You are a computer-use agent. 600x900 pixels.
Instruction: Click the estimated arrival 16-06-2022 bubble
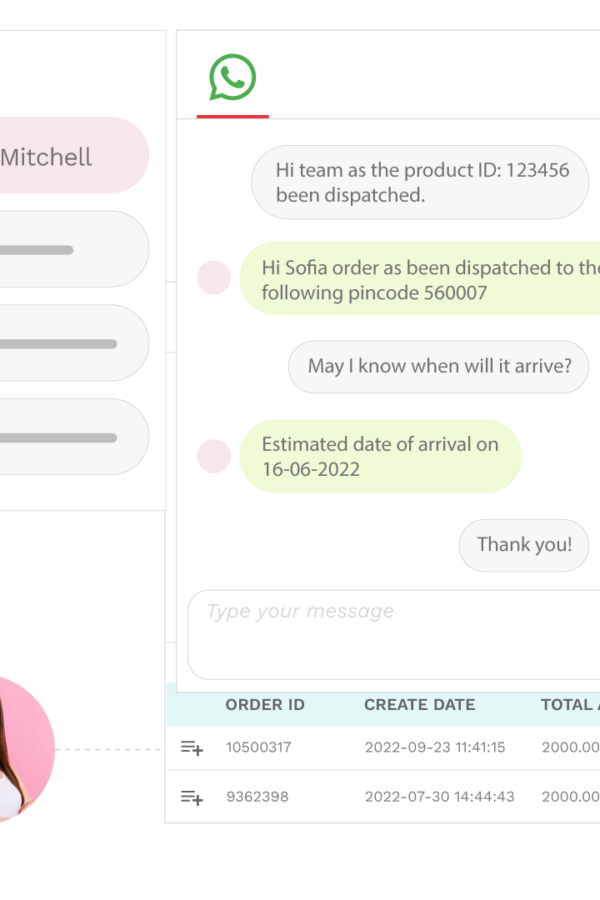pyautogui.click(x=381, y=456)
